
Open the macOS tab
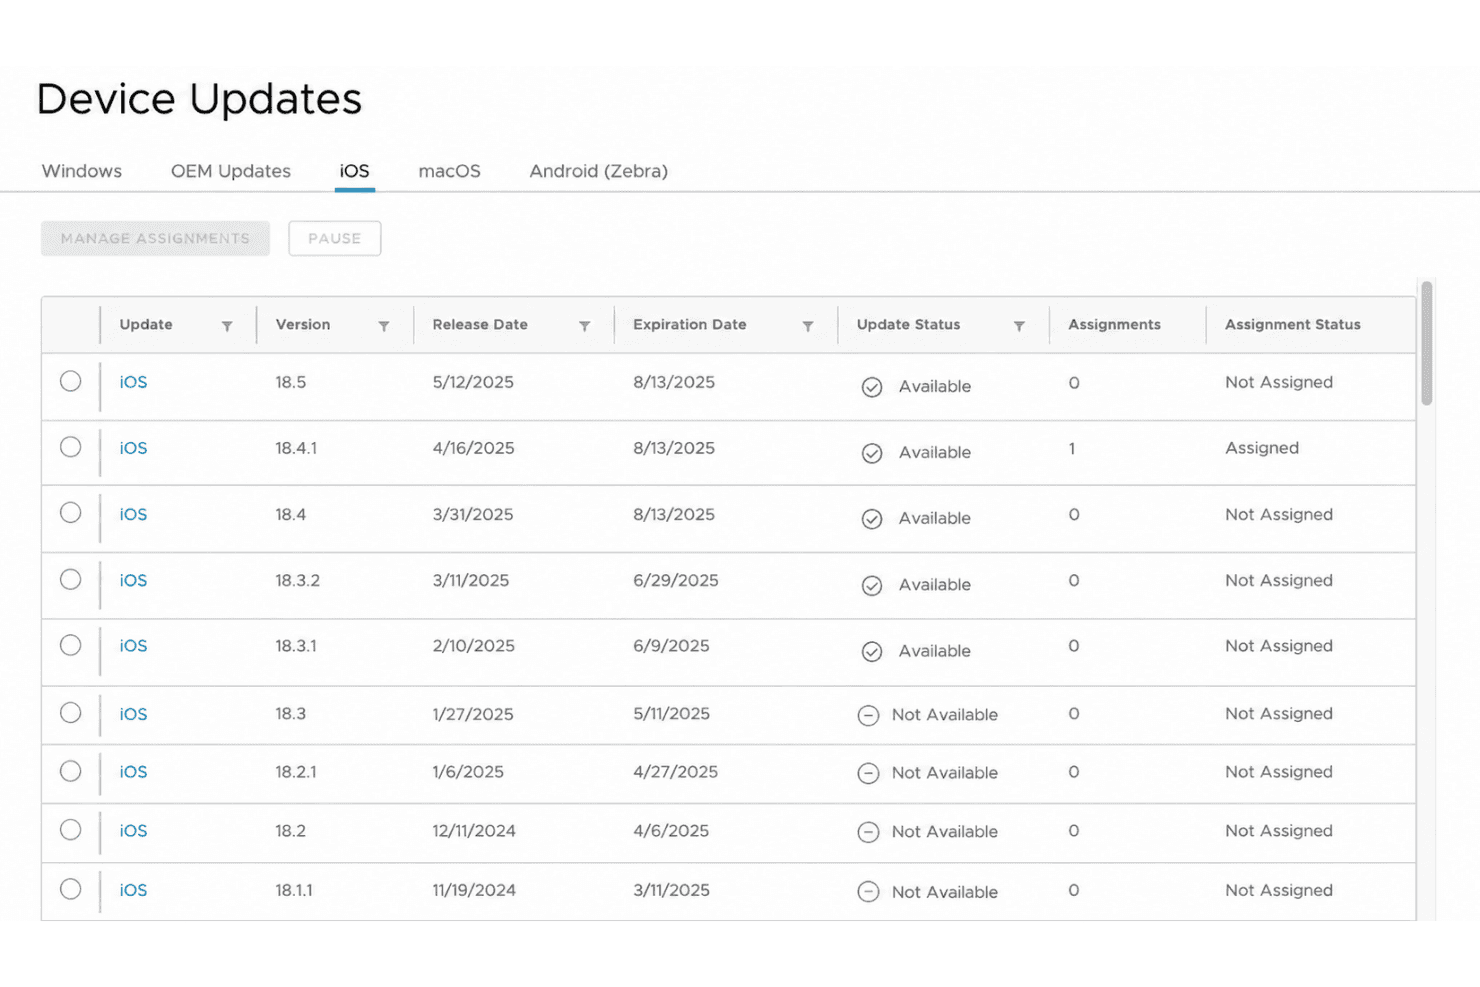[449, 171]
